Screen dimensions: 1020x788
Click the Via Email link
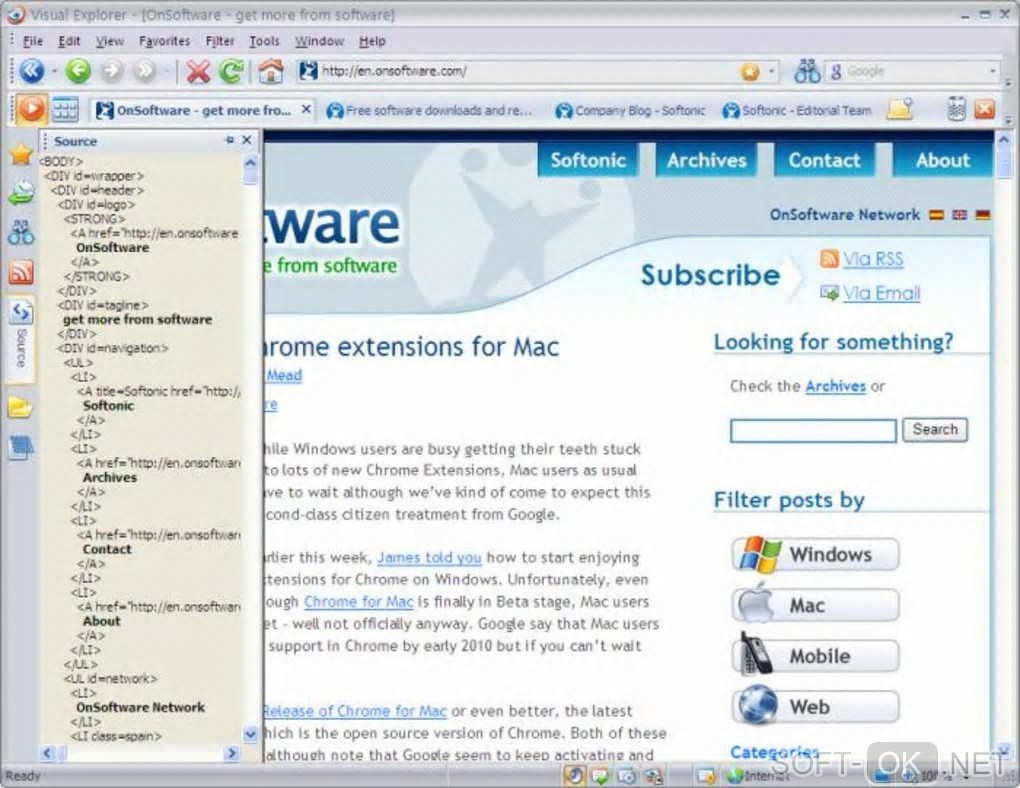click(x=881, y=293)
